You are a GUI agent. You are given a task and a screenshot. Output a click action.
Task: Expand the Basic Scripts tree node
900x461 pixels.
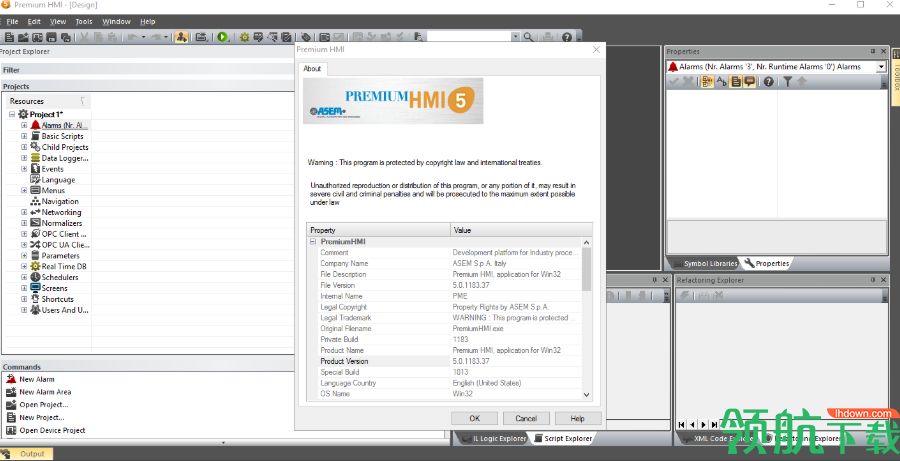coord(24,136)
